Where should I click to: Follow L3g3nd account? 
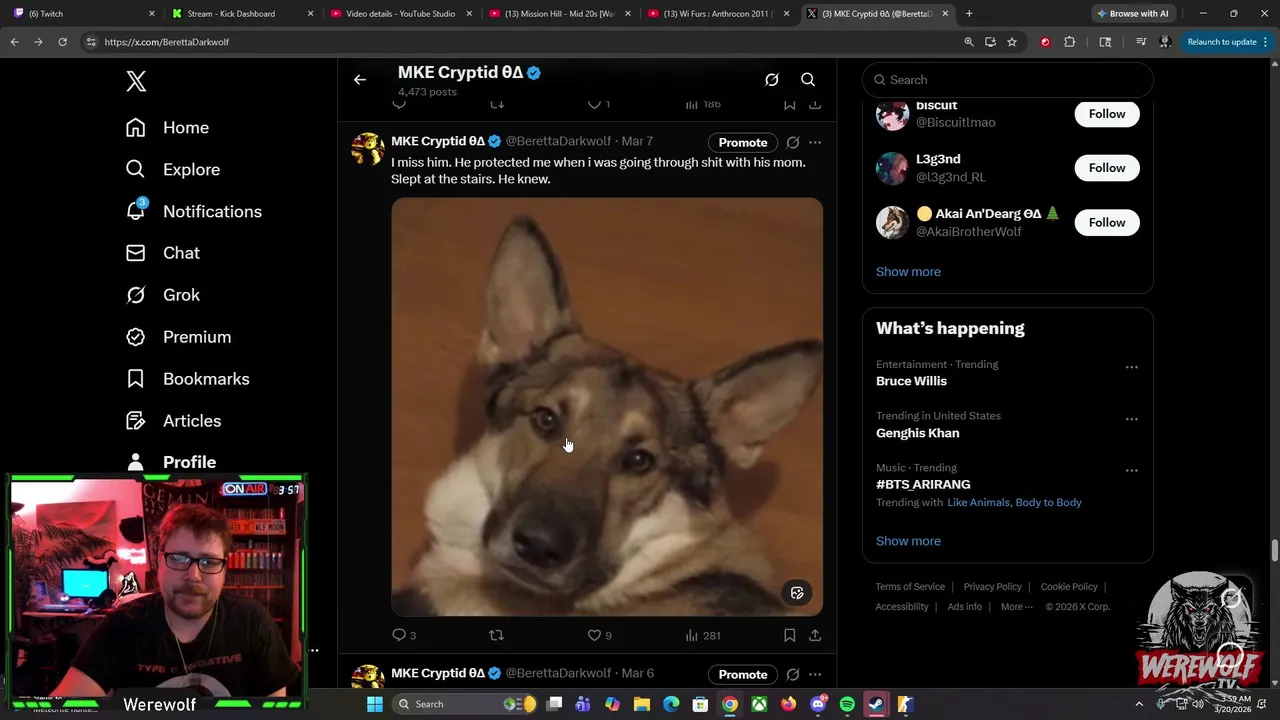click(1107, 168)
